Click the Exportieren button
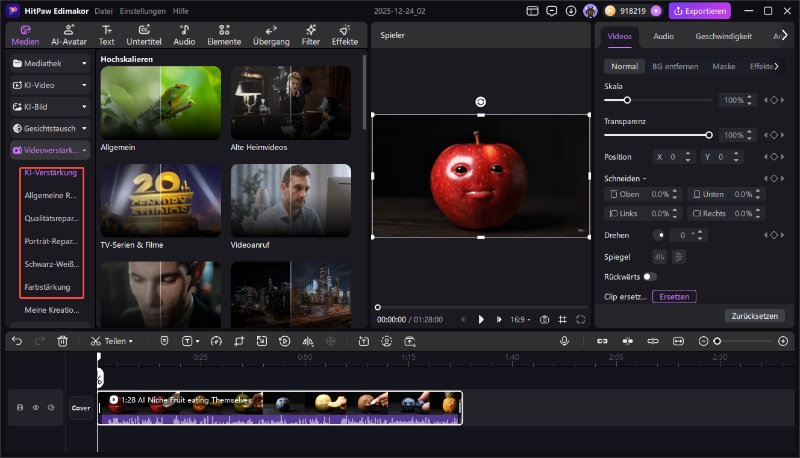800x458 pixels. pos(700,11)
